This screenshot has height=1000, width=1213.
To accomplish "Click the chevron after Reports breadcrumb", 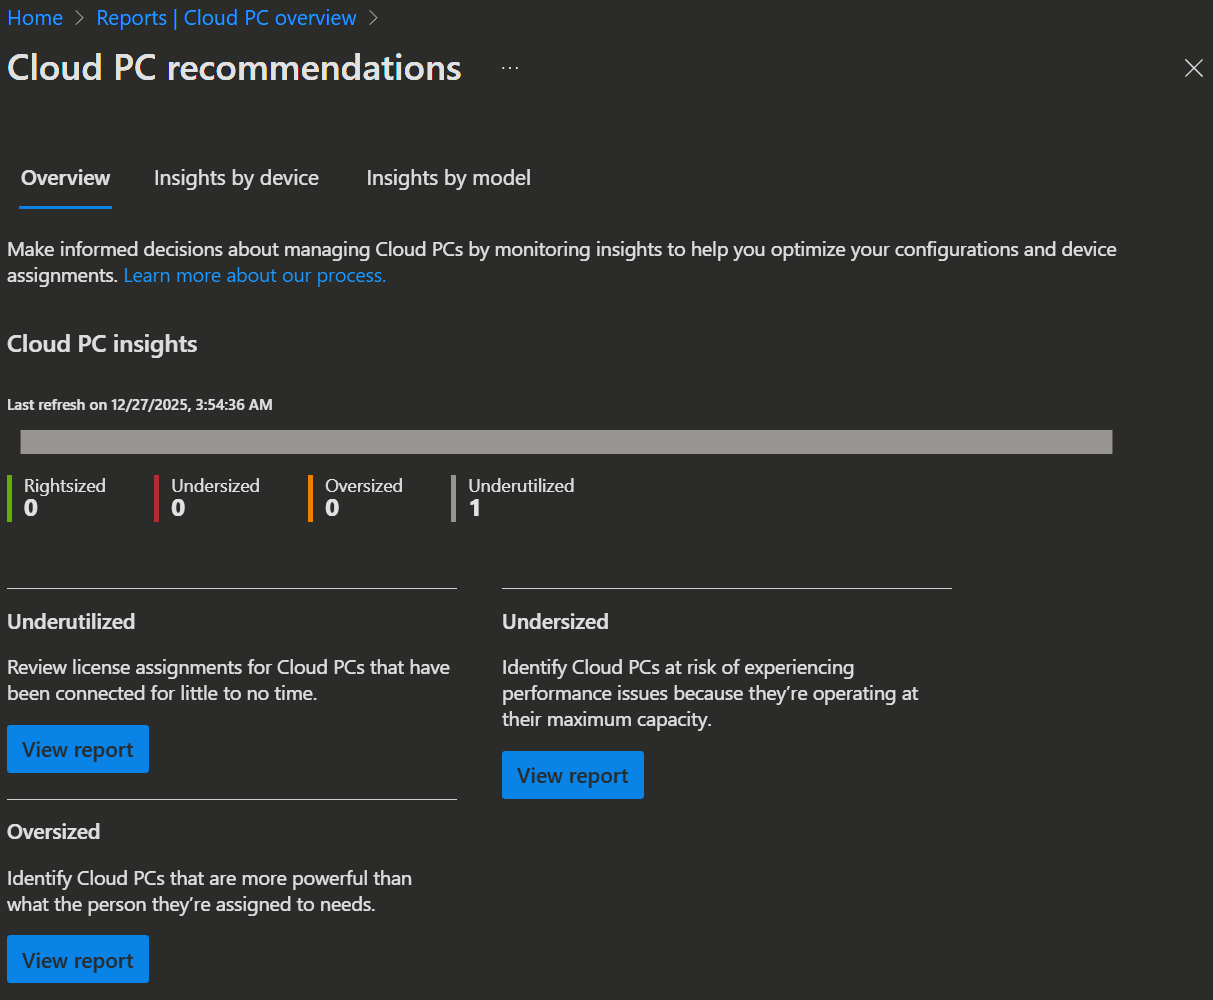I will tap(374, 18).
